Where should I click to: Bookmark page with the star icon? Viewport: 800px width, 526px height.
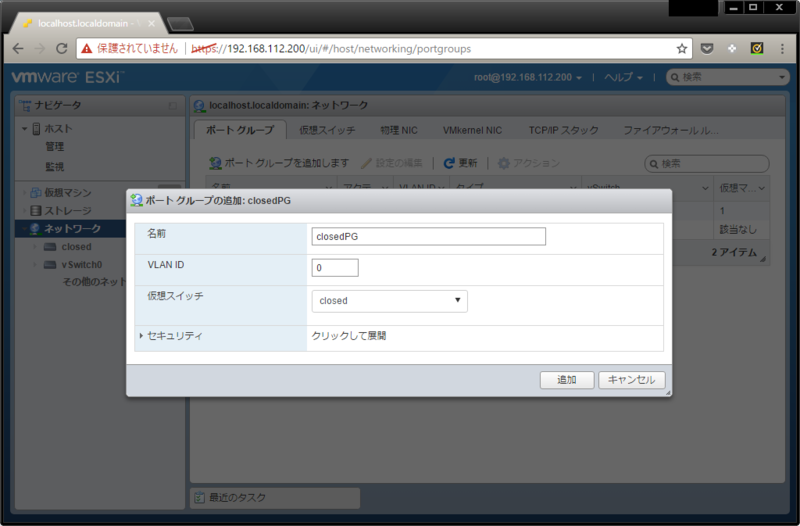(682, 48)
